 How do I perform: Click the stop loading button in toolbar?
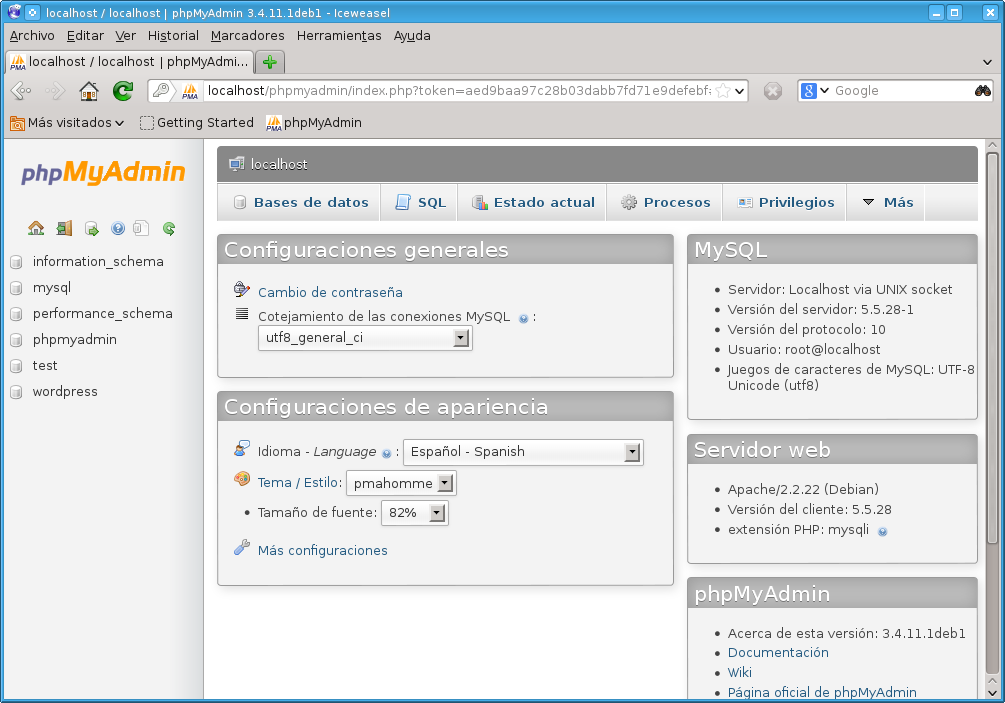click(773, 91)
